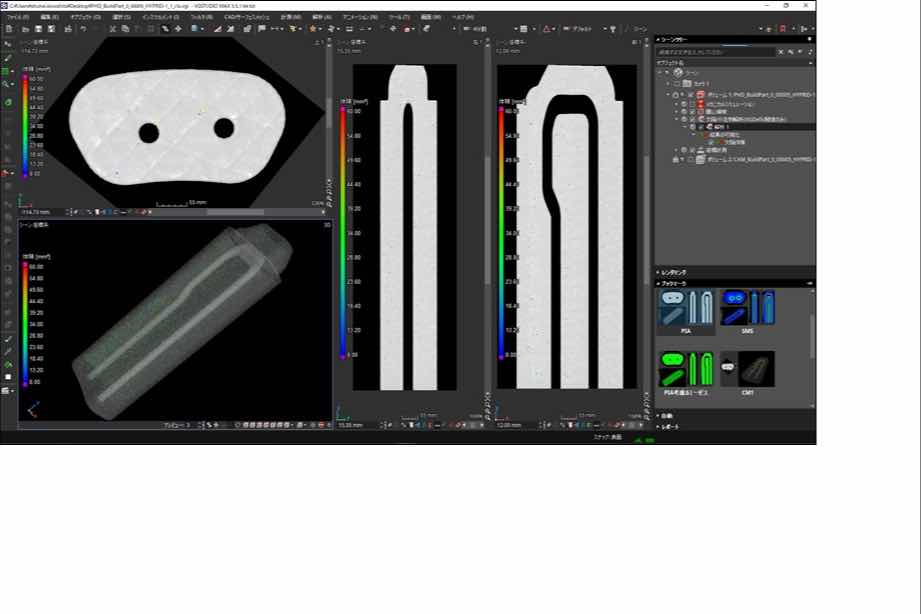Click the Undo arrow icon
This screenshot has width=921, height=614.
point(82,29)
